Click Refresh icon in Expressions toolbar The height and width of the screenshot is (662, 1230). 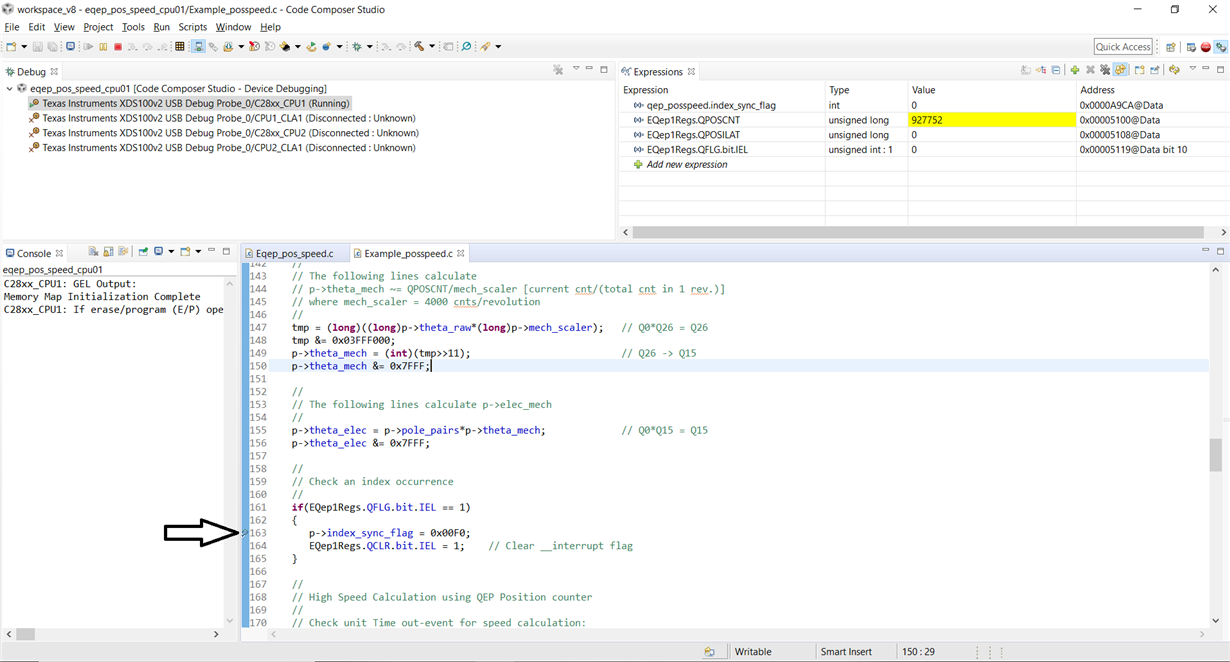click(1174, 70)
